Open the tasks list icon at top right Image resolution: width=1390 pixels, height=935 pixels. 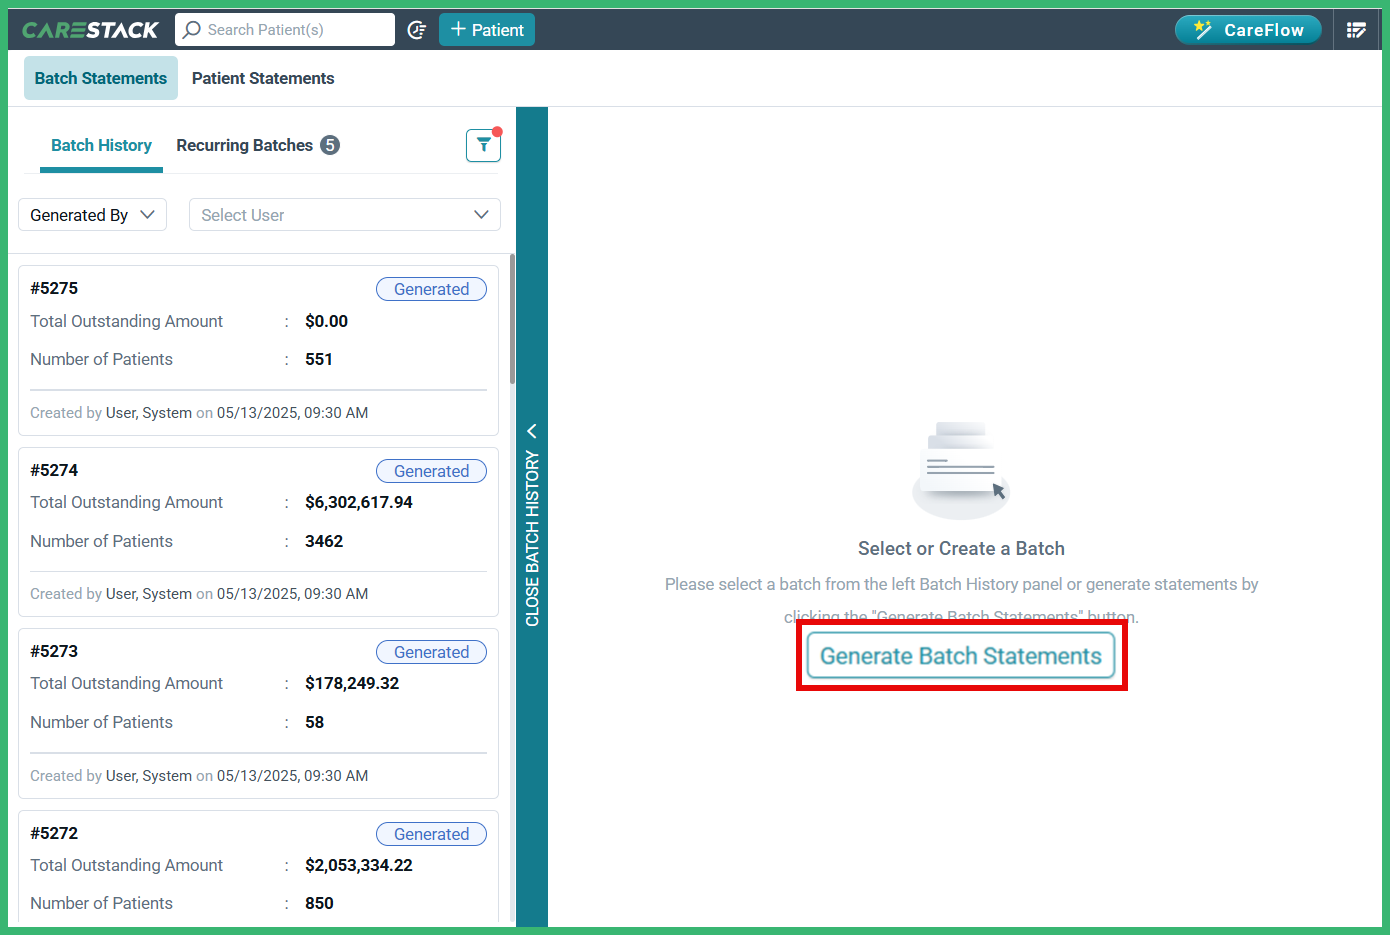pos(1357,29)
